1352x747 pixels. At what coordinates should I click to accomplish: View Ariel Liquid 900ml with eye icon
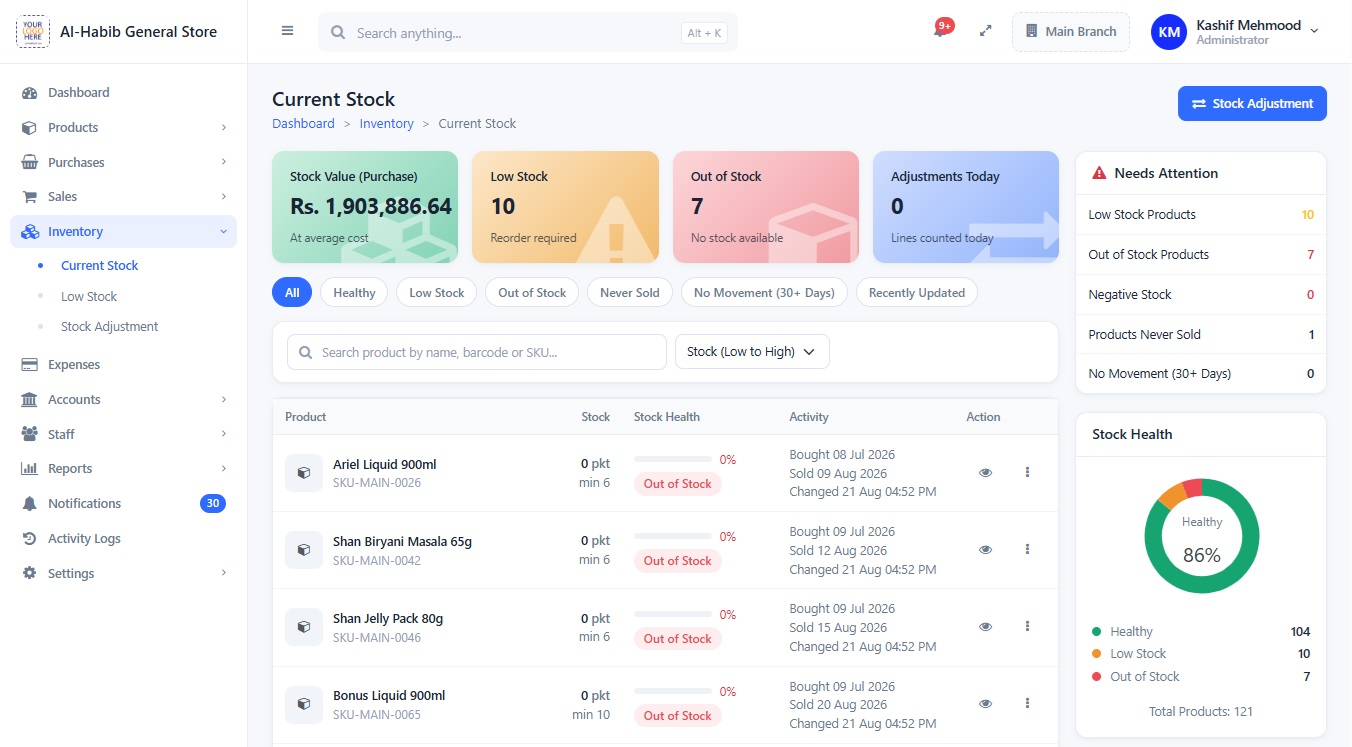985,473
